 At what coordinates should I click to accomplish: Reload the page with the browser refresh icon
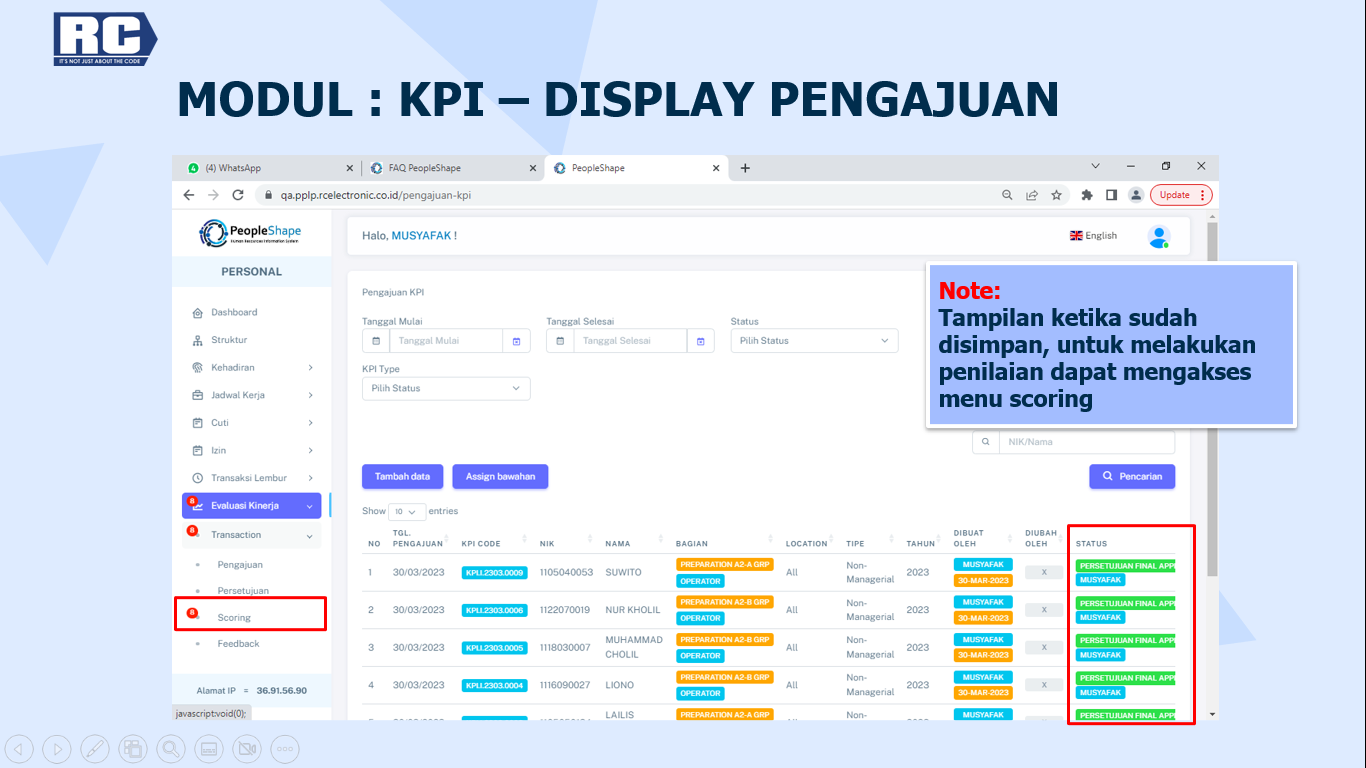point(238,195)
